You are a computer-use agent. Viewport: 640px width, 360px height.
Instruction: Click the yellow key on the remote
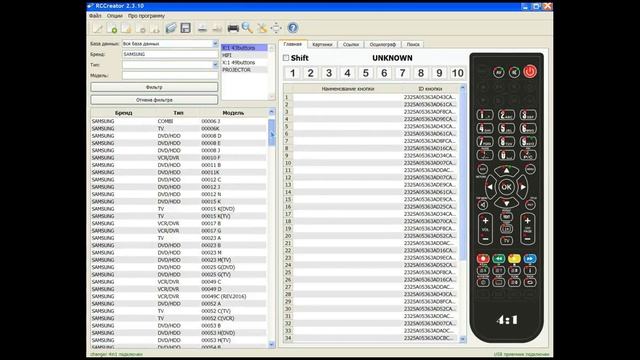click(514, 258)
